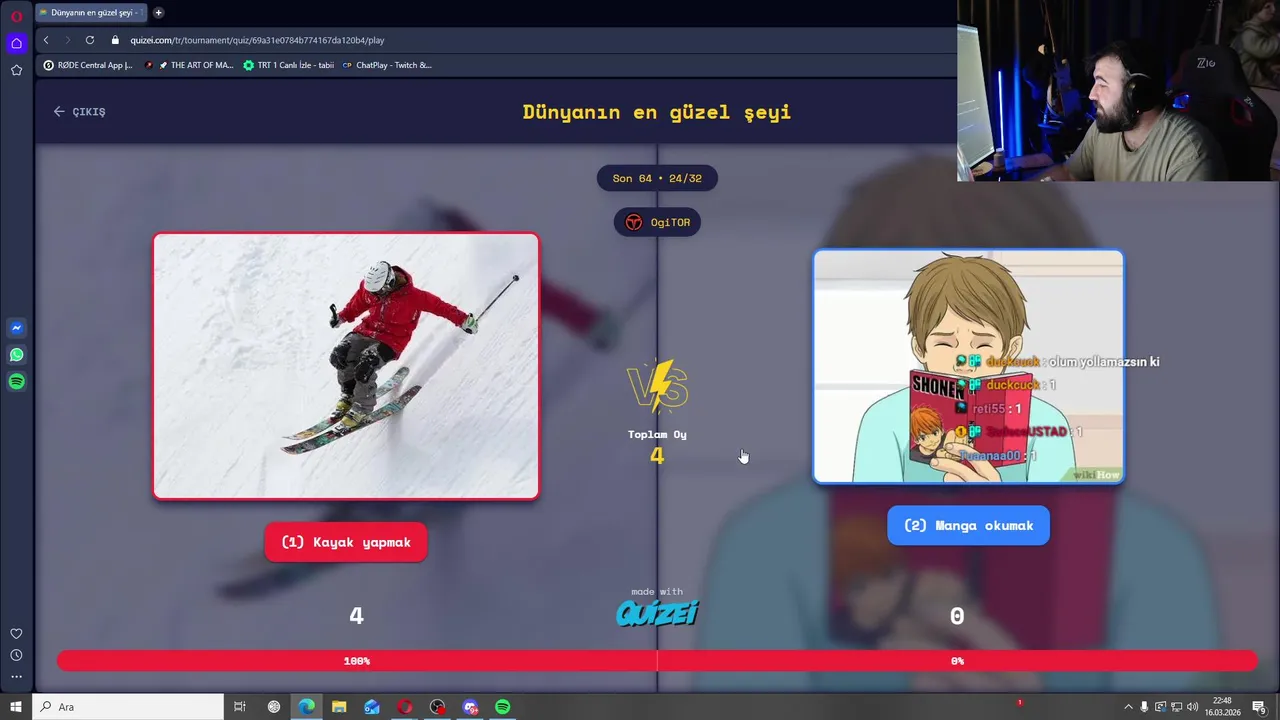Click the OgiTOR channel badge
Screen dimensions: 1280x720
[657, 222]
